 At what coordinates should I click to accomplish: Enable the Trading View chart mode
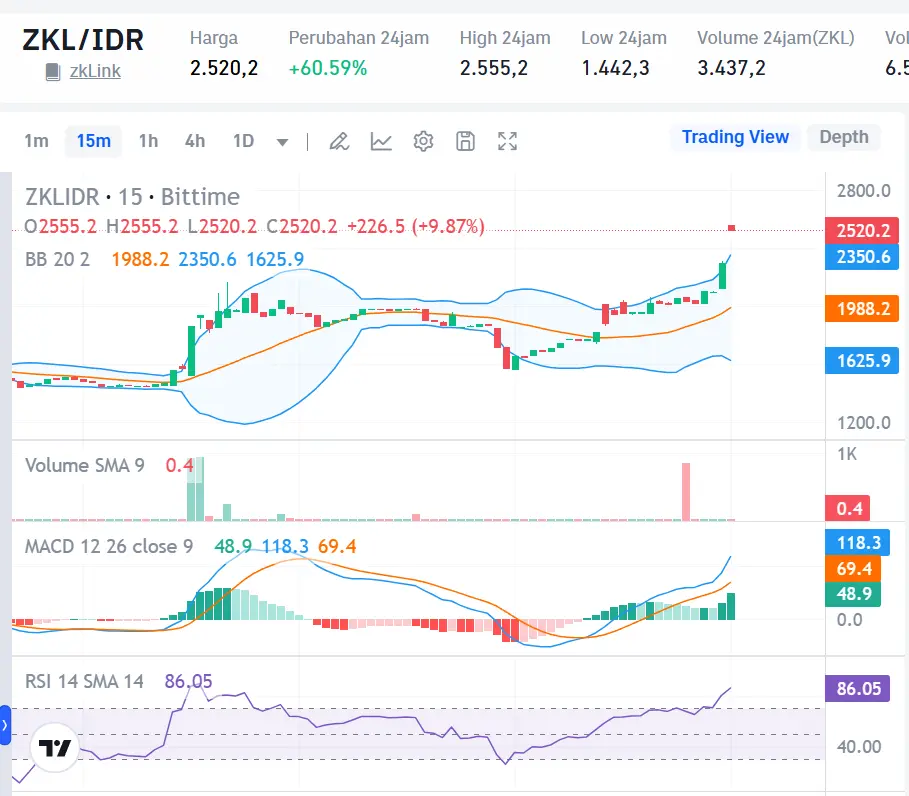pos(735,137)
